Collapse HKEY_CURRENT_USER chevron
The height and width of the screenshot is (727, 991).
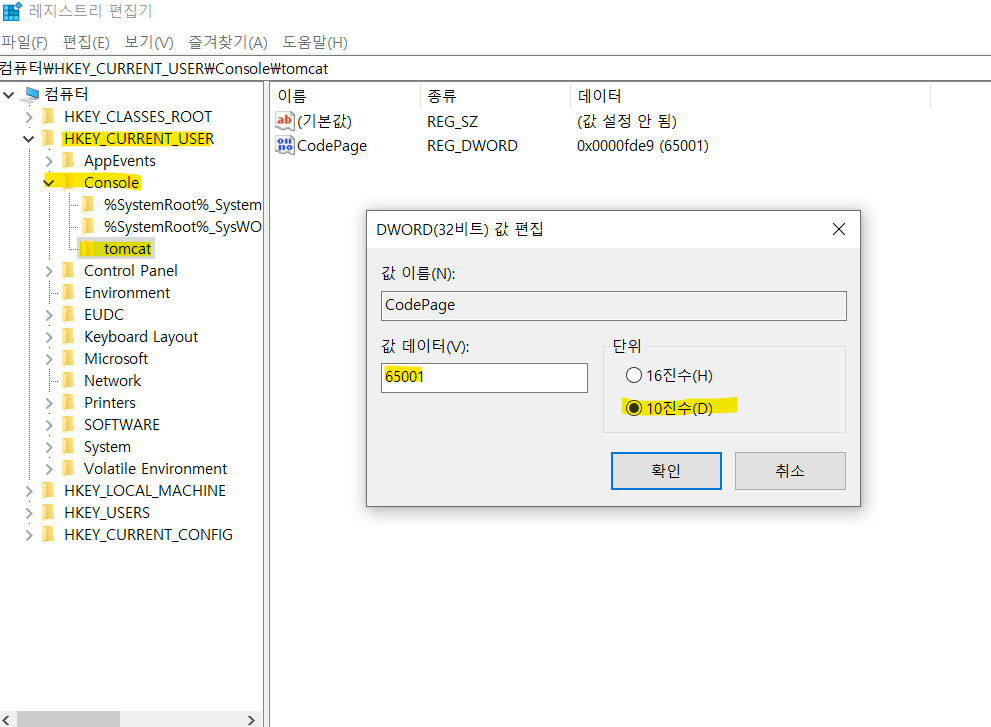tap(28, 139)
